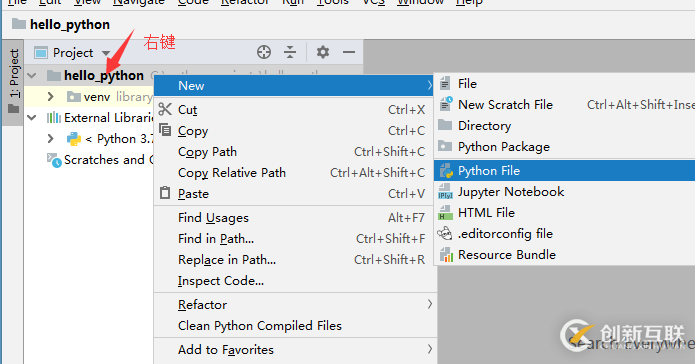Collapse the External Libraries node
The image size is (695, 364).
tap(32, 117)
